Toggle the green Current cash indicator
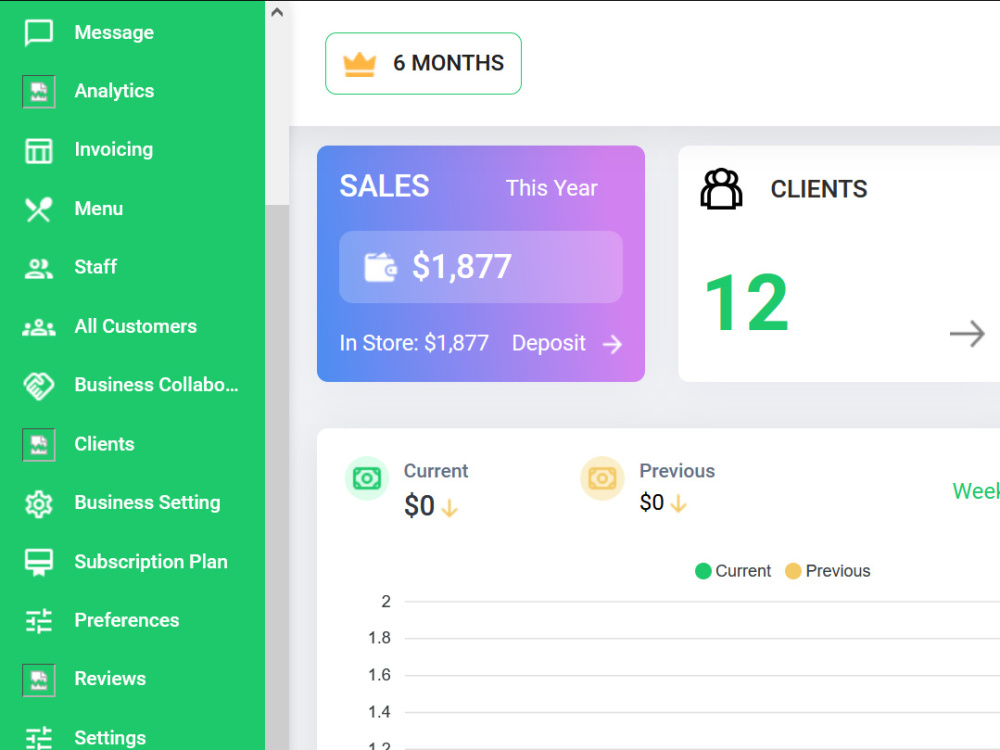 pos(367,478)
